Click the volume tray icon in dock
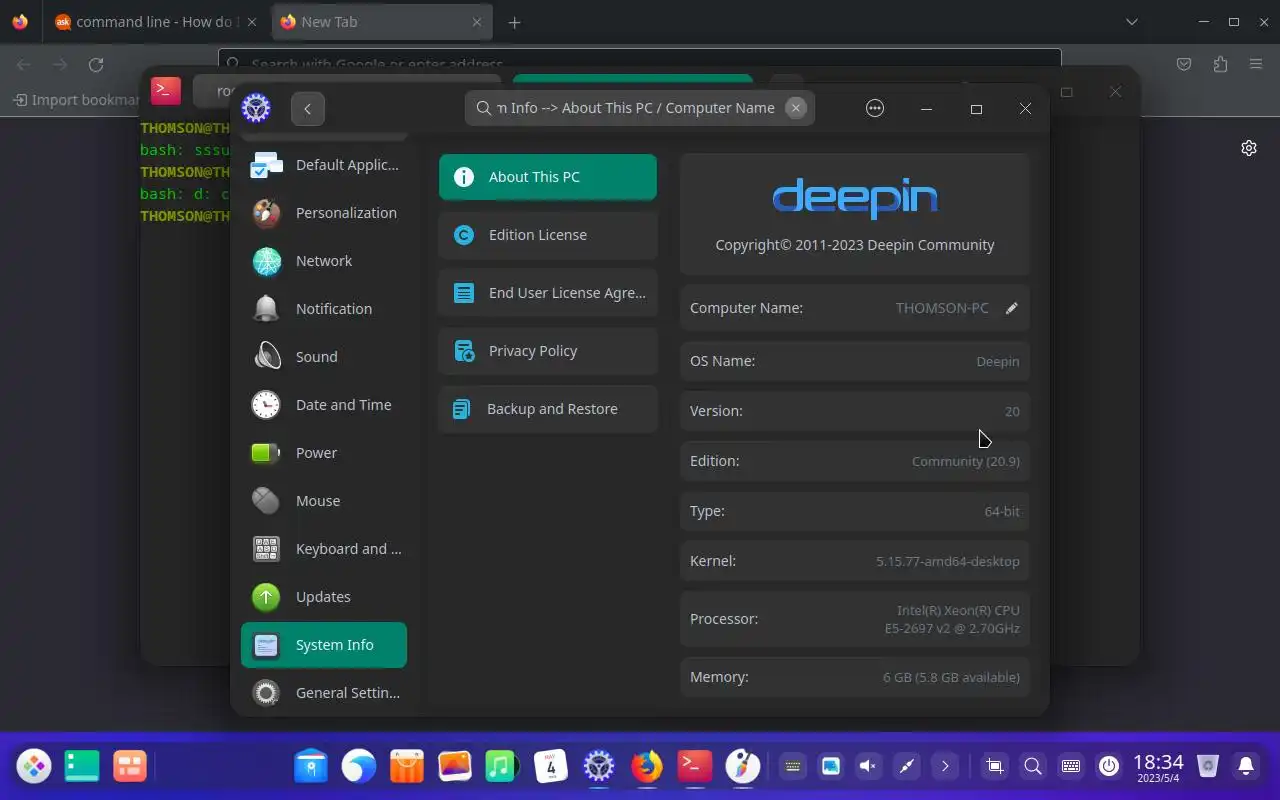Screen dimensions: 1280x800 (868, 767)
